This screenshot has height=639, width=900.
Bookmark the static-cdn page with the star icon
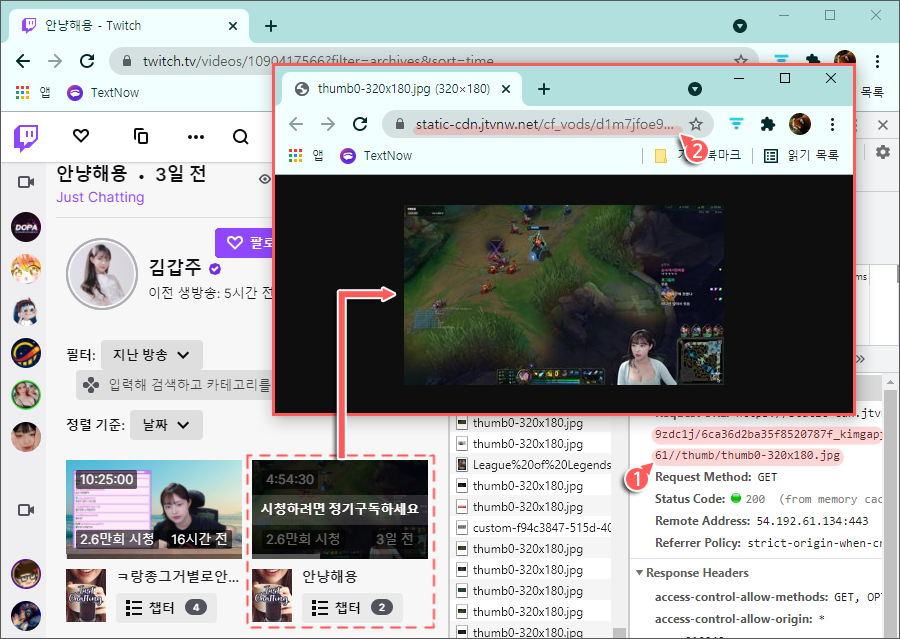pyautogui.click(x=696, y=123)
